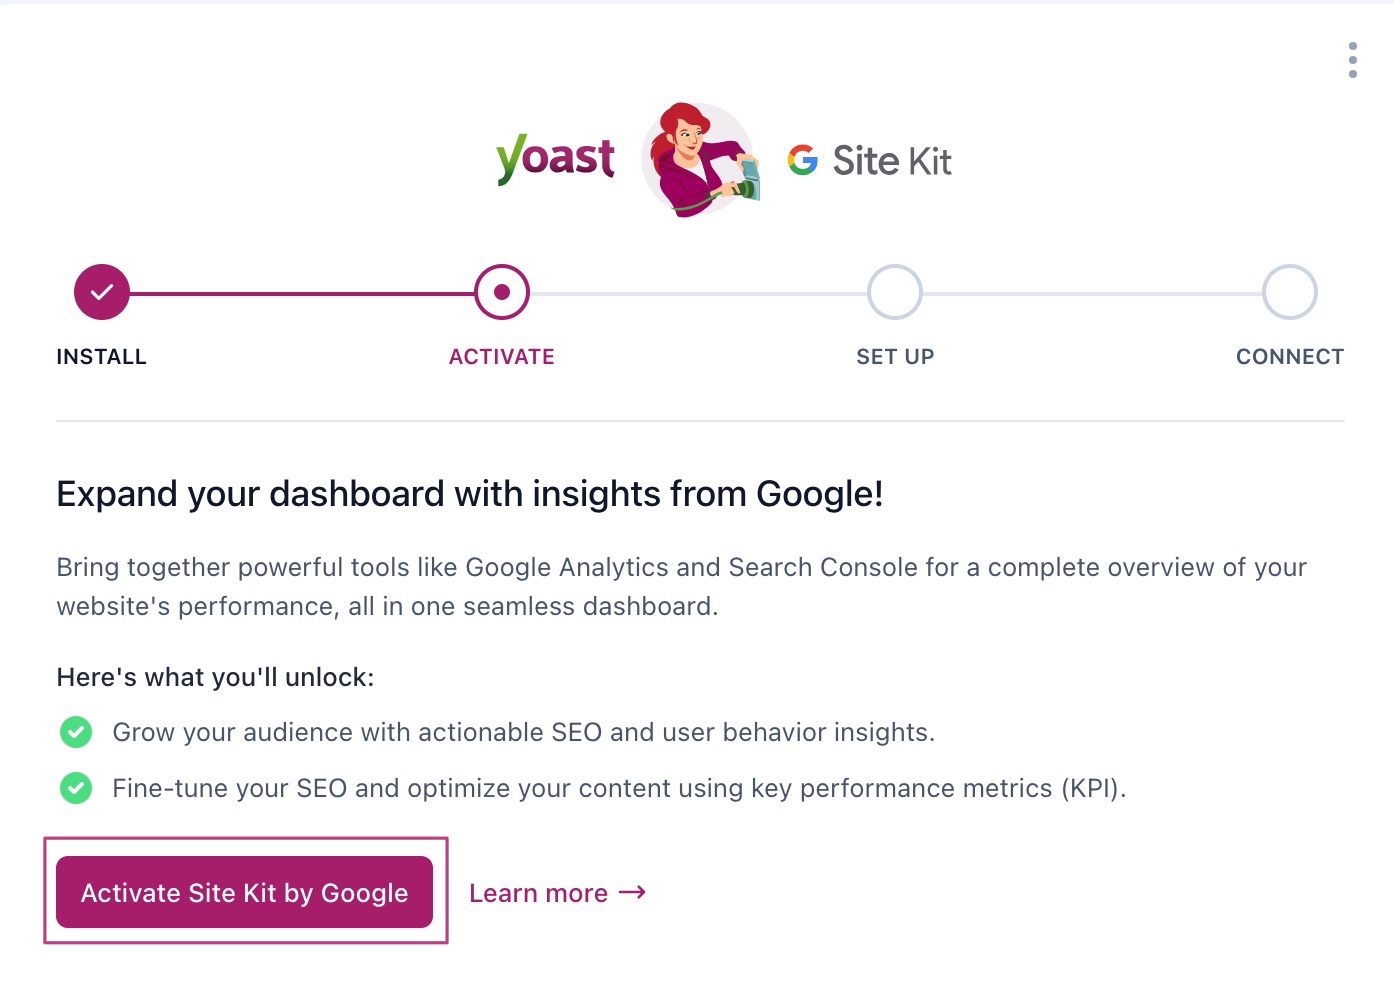Screen dimensions: 1394x982
Task: Select the Activate step circle indicator
Action: tap(502, 292)
